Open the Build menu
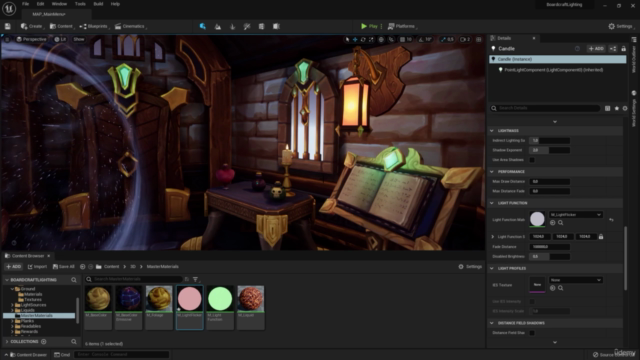The image size is (640, 360). [98, 4]
